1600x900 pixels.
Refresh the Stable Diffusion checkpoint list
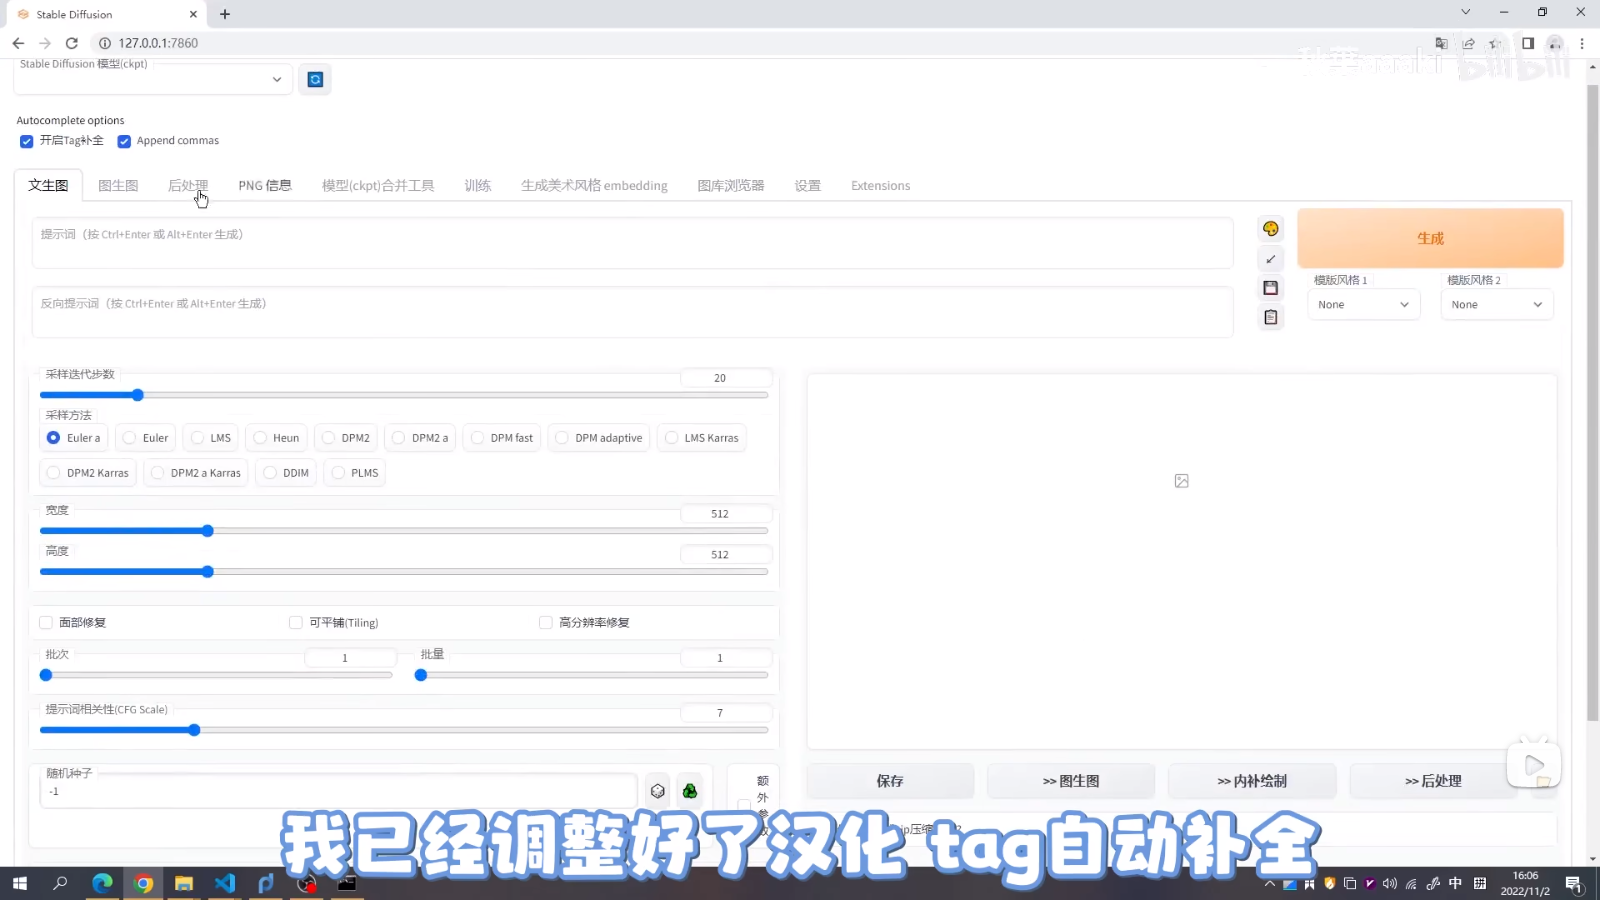315,80
